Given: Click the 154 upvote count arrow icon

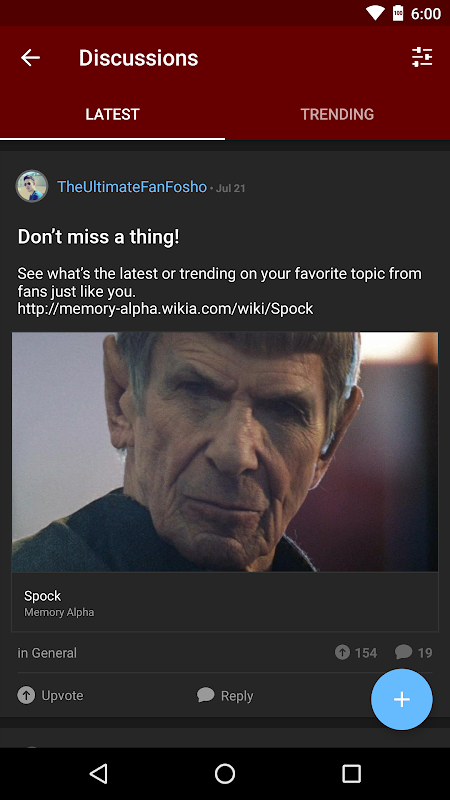Looking at the screenshot, I should (342, 652).
